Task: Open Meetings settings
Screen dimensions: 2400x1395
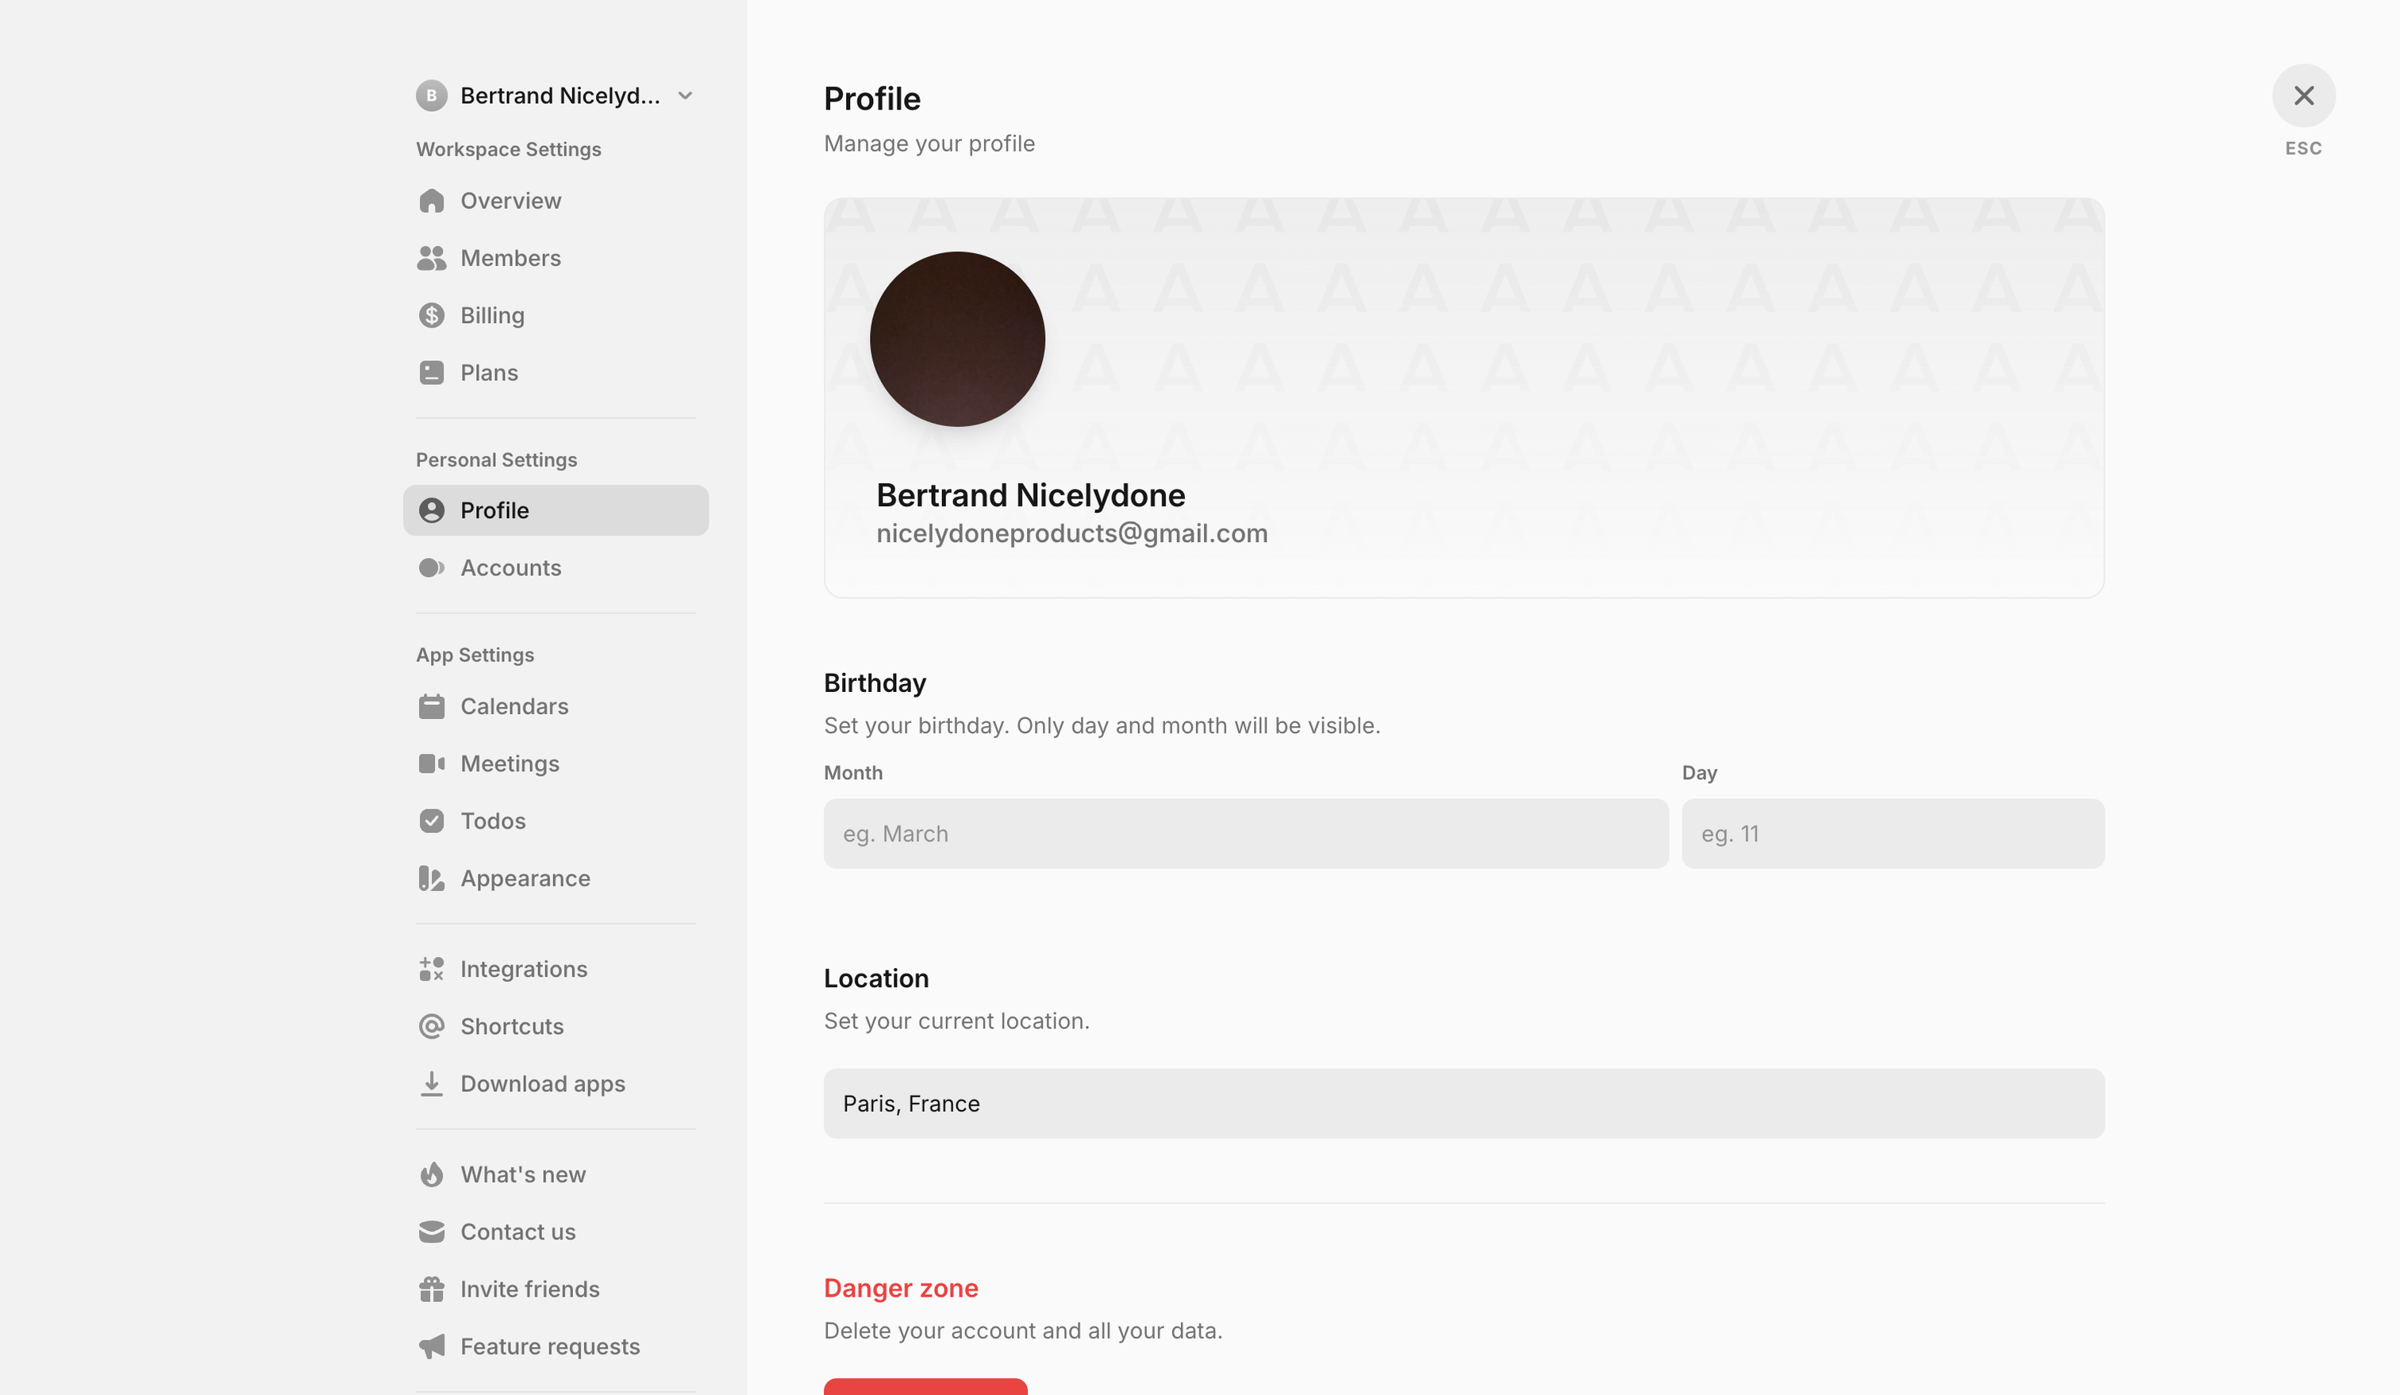Action: pyautogui.click(x=555, y=763)
